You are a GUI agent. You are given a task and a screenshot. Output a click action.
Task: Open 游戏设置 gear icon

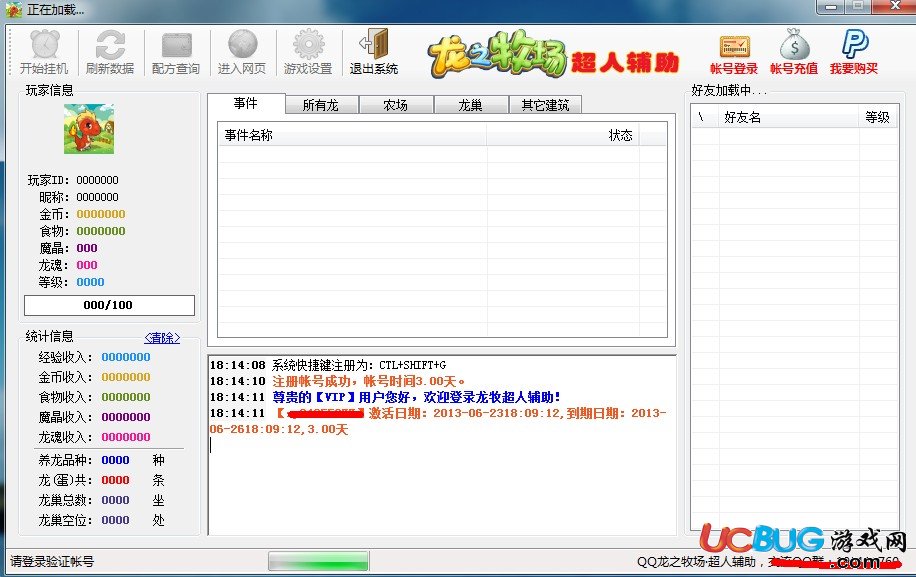pos(308,44)
